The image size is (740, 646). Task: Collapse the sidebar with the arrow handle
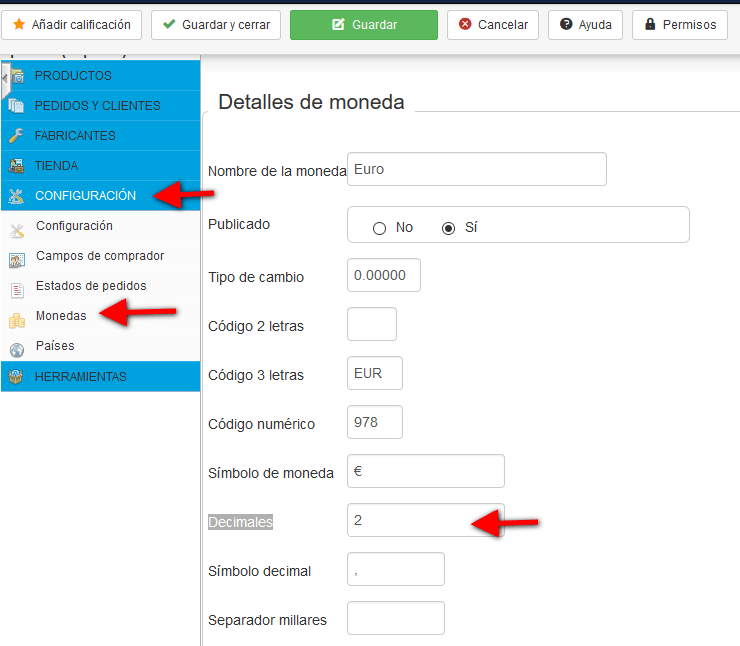(5, 79)
